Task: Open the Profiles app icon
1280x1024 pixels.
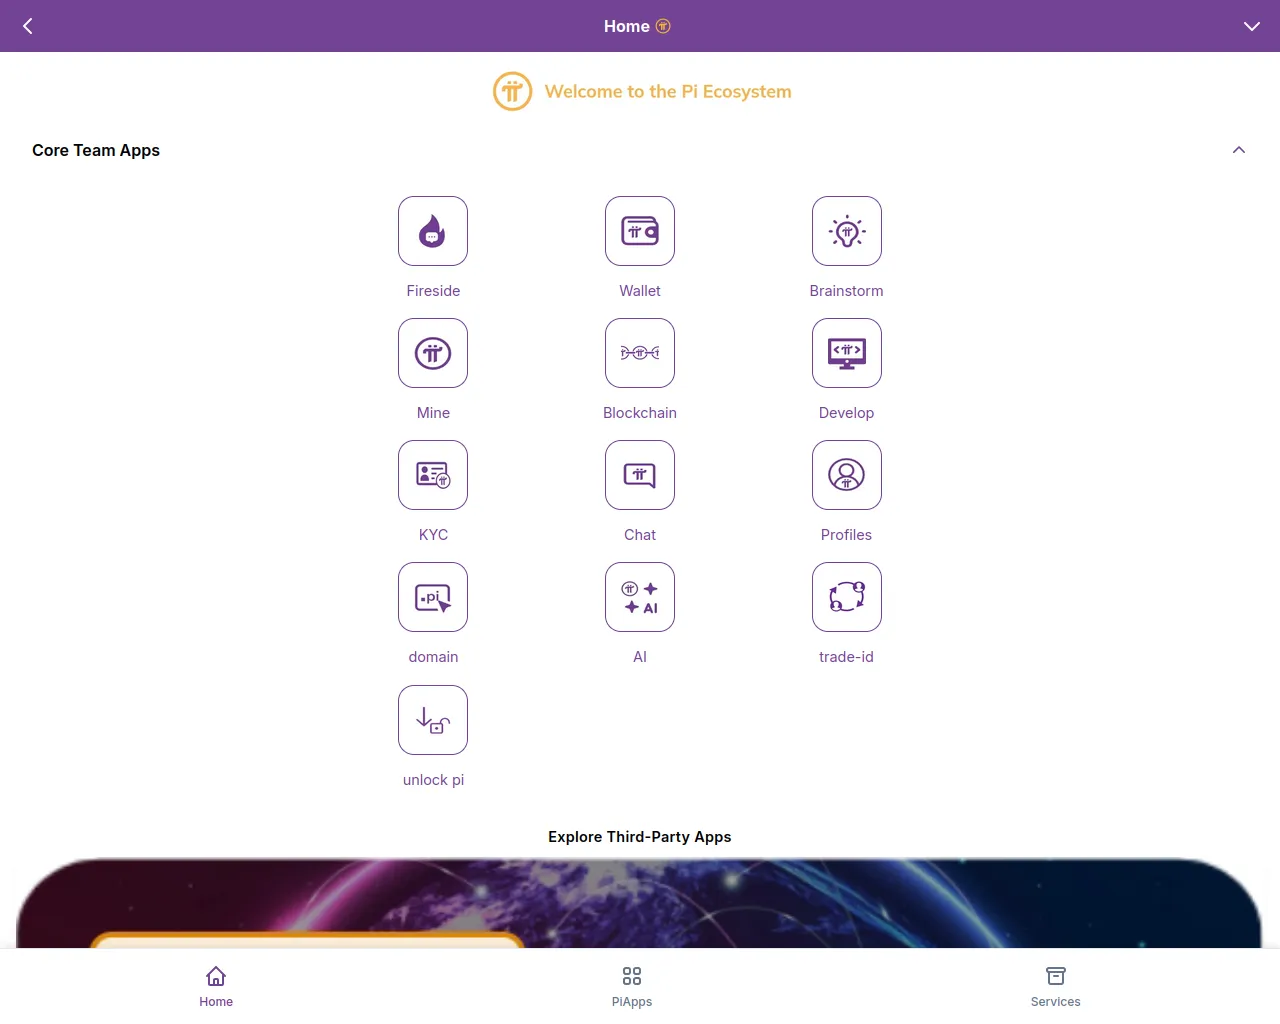Action: click(x=847, y=475)
